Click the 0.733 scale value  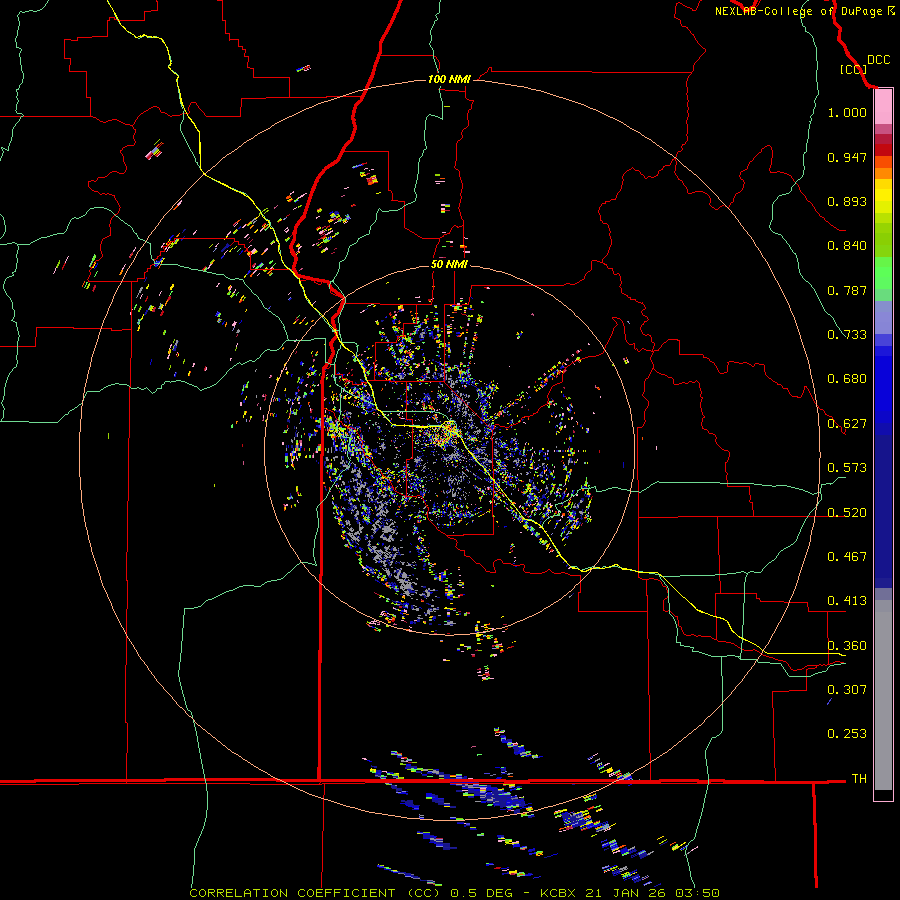click(x=847, y=335)
